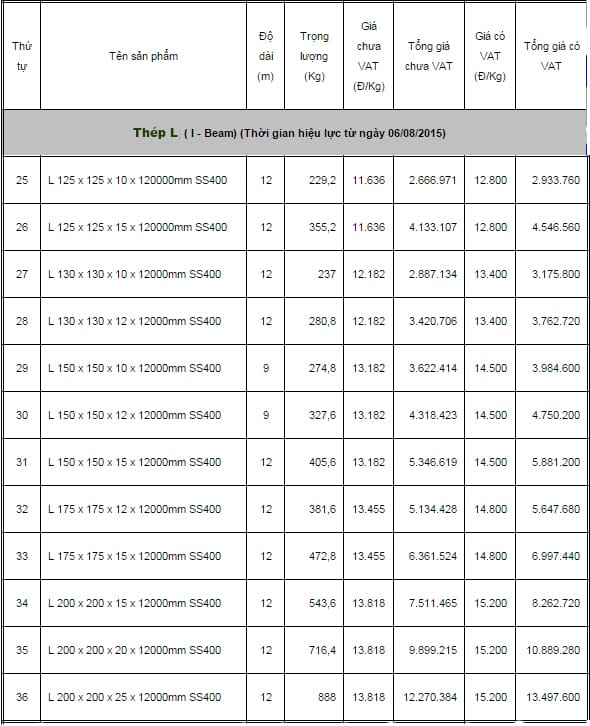Select total price 4.750.200 with VAT
Viewport: 590px width, 726px height.
556,415
